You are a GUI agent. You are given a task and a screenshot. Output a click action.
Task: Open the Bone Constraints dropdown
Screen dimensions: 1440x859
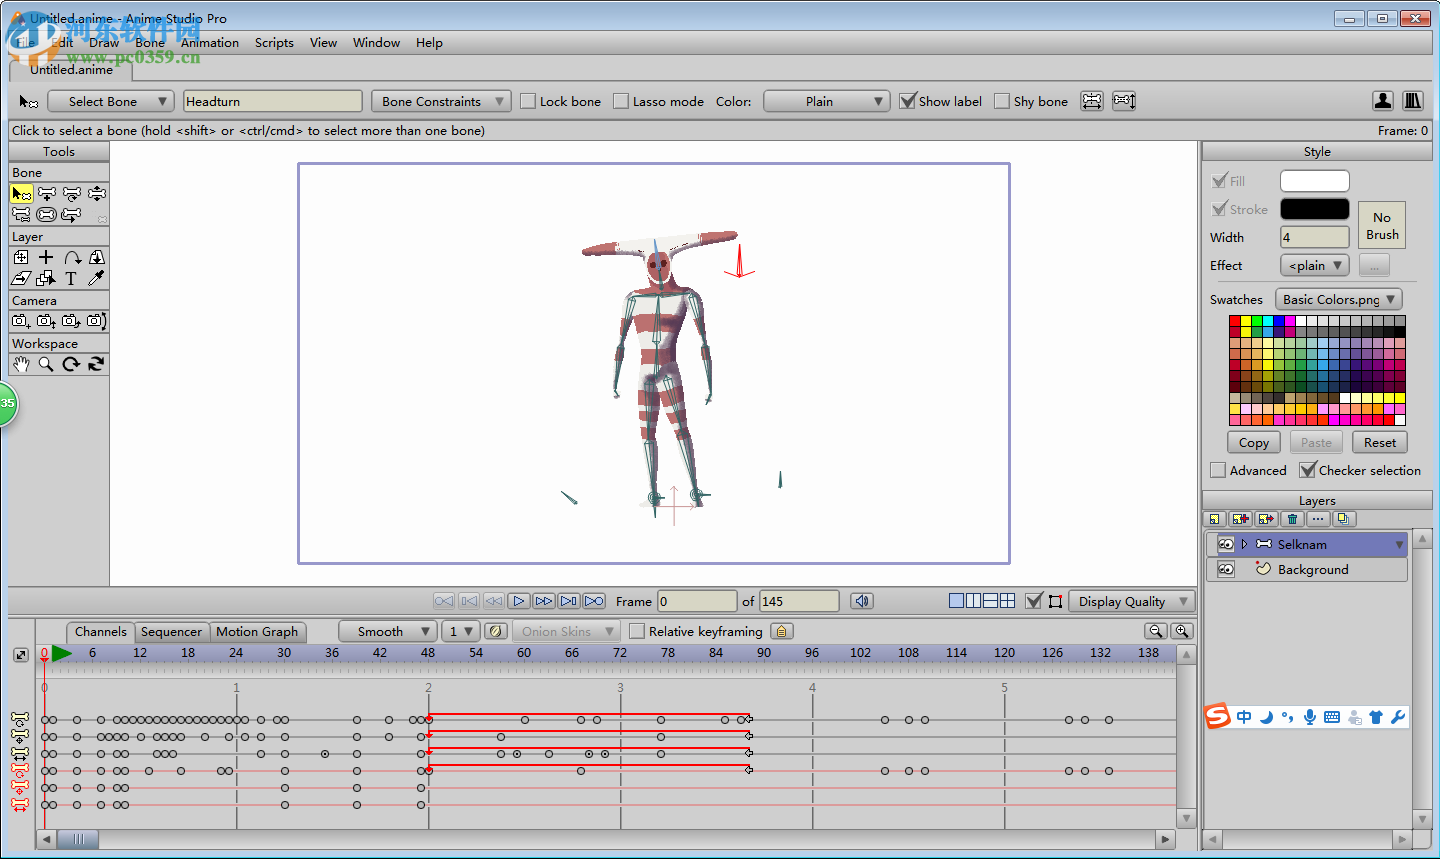[440, 100]
